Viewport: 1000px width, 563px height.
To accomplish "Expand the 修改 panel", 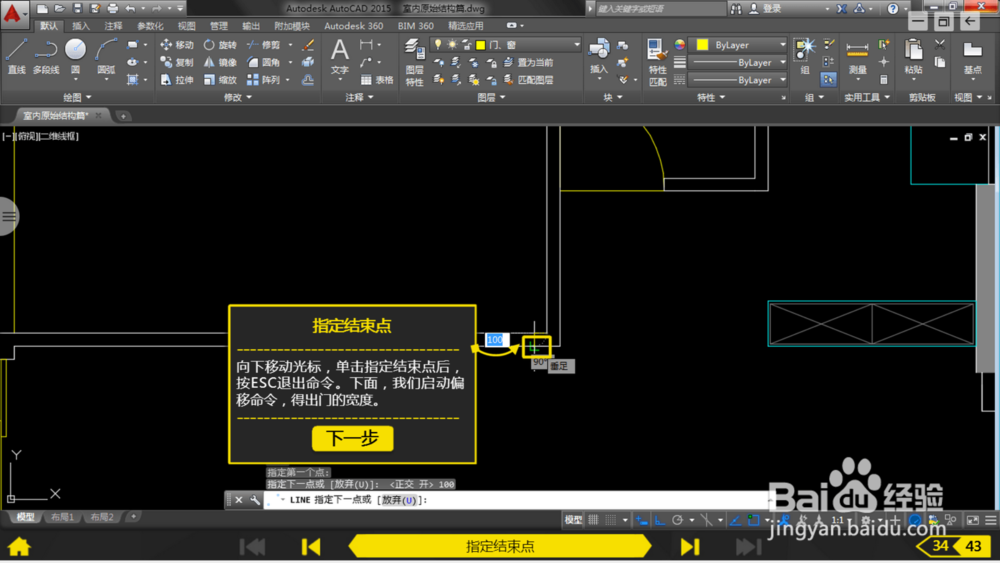I will (238, 97).
